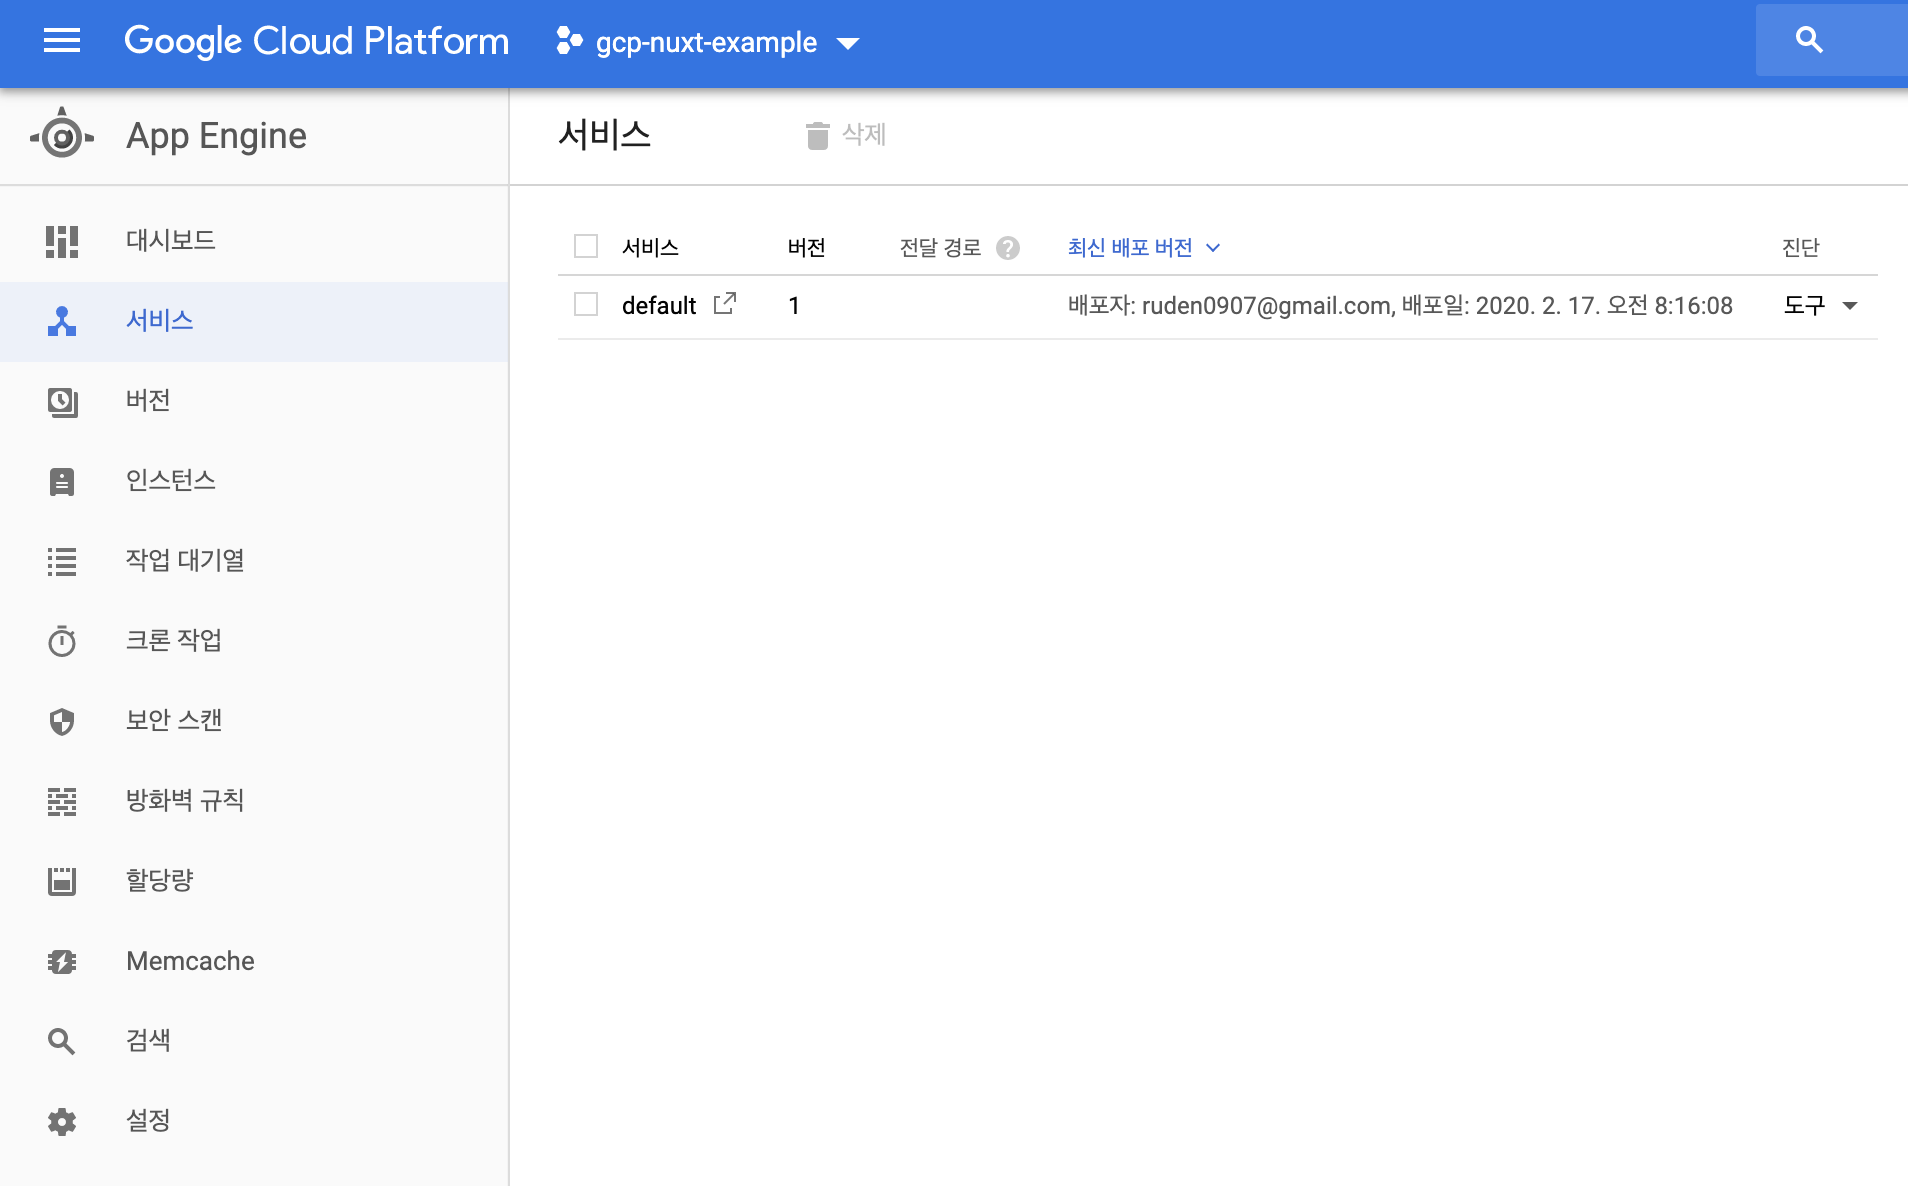
Task: Open the hamburger navigation menu
Action: (62, 41)
